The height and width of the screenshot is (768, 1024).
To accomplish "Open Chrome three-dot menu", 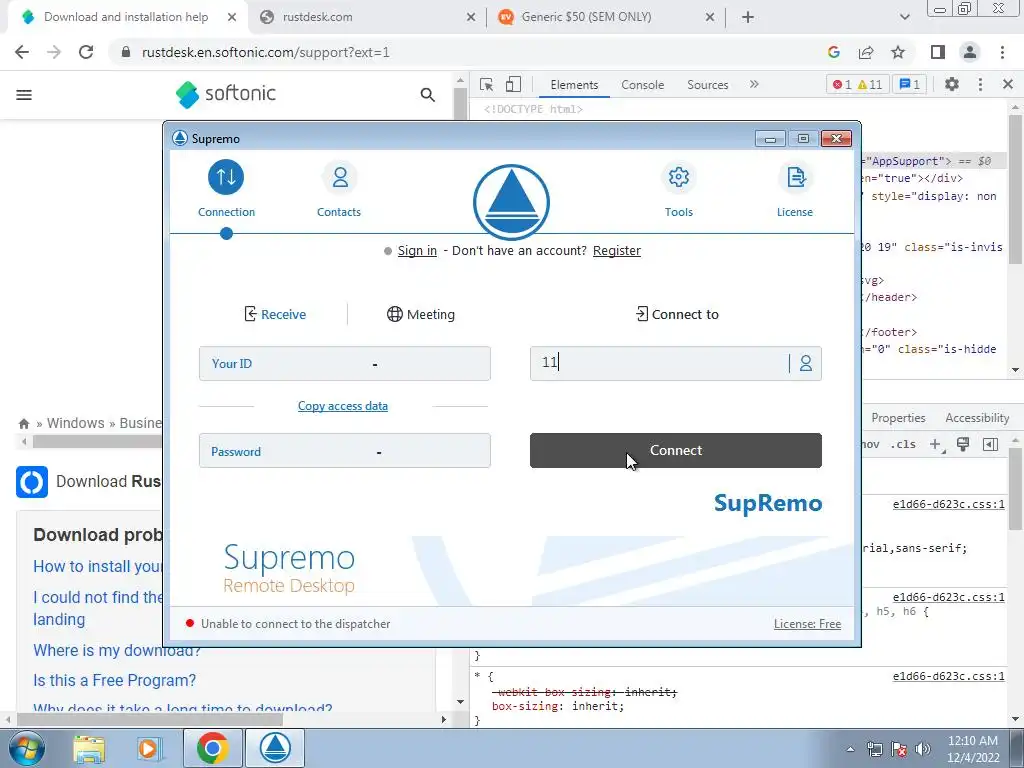I will click(x=1002, y=52).
